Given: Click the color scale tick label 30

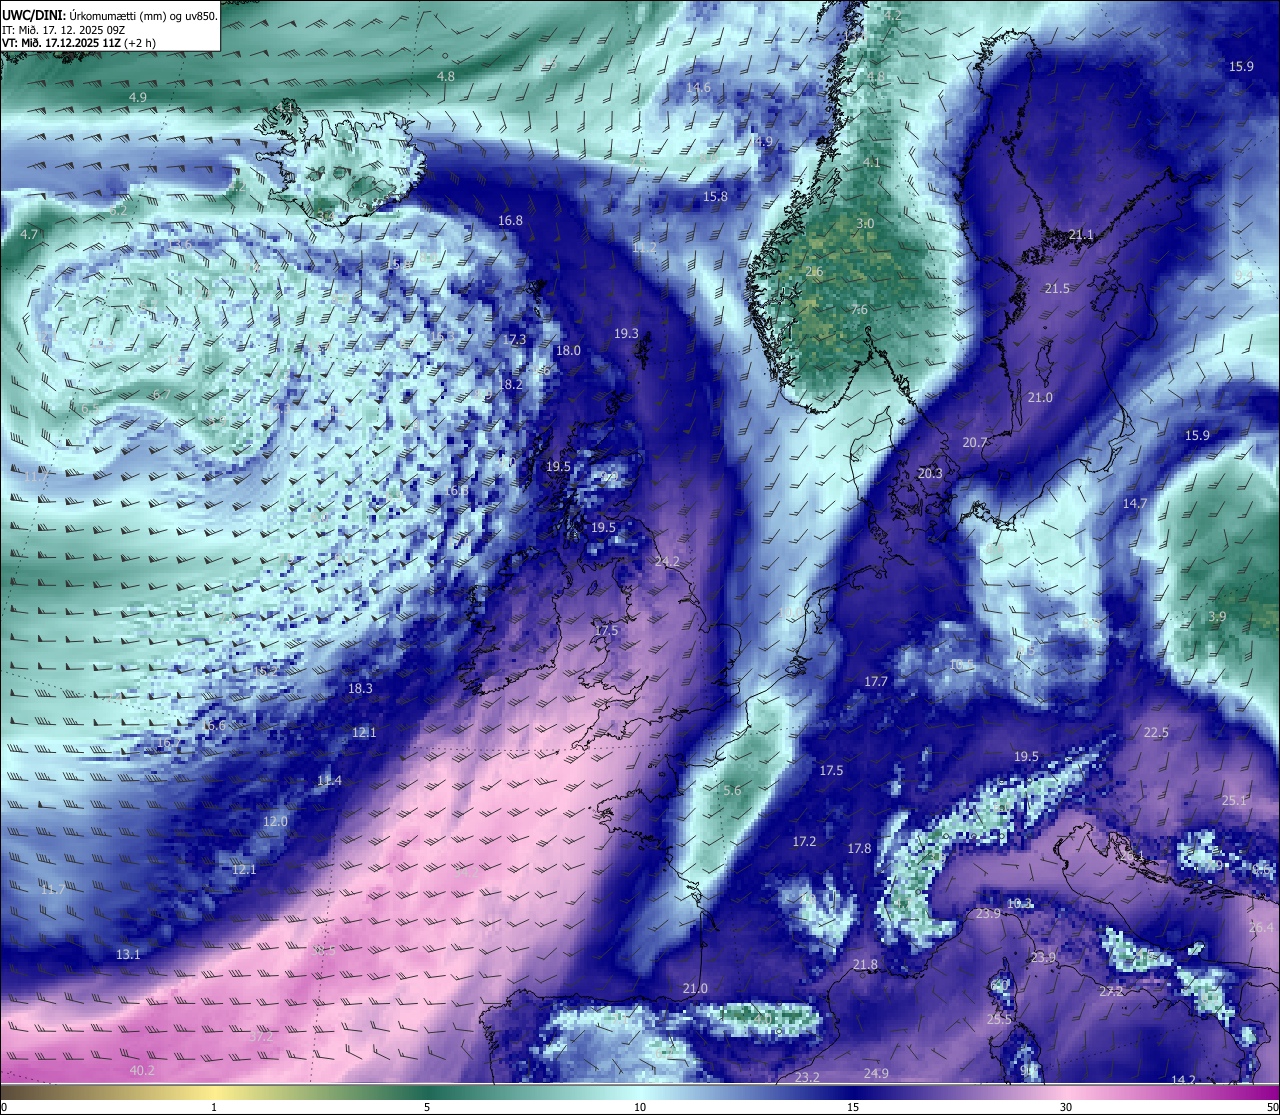Looking at the screenshot, I should [1066, 1107].
